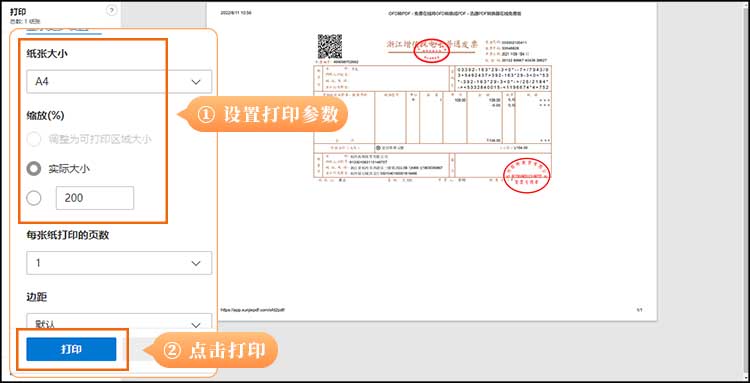
Task: Click the print preview source URL footer text
Action: 253,310
